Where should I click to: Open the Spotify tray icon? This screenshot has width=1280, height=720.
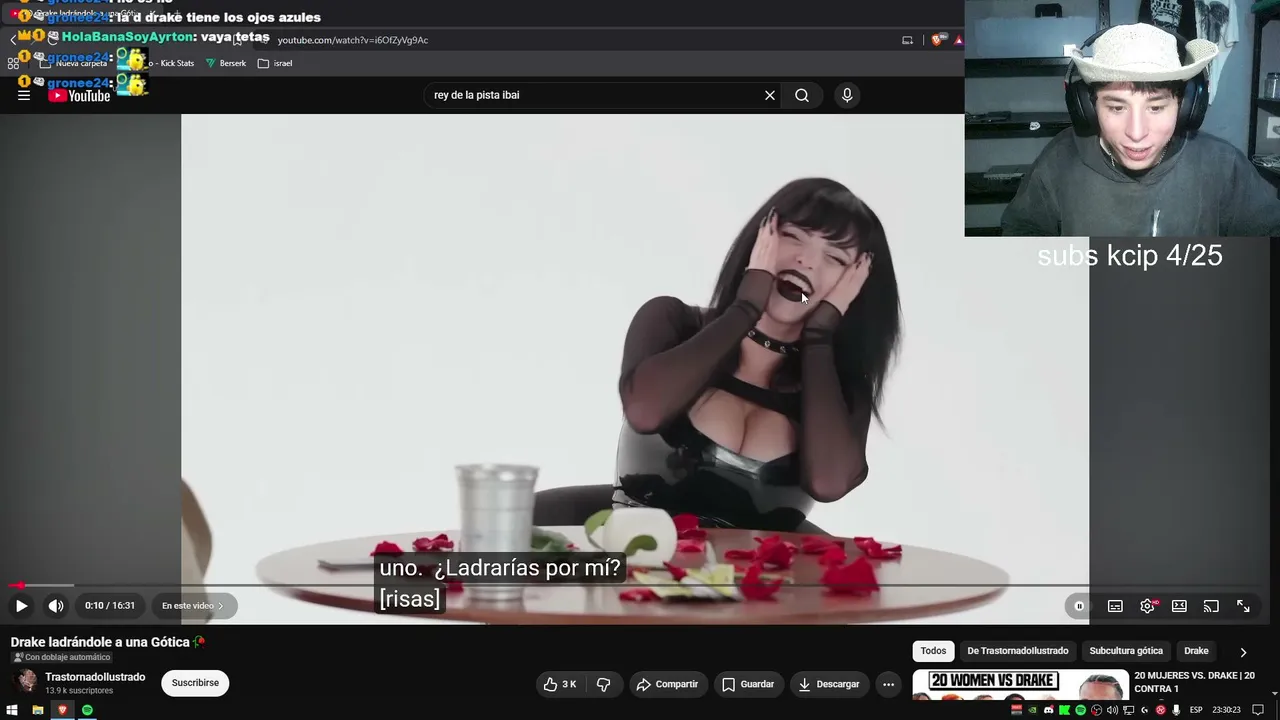pos(1080,710)
